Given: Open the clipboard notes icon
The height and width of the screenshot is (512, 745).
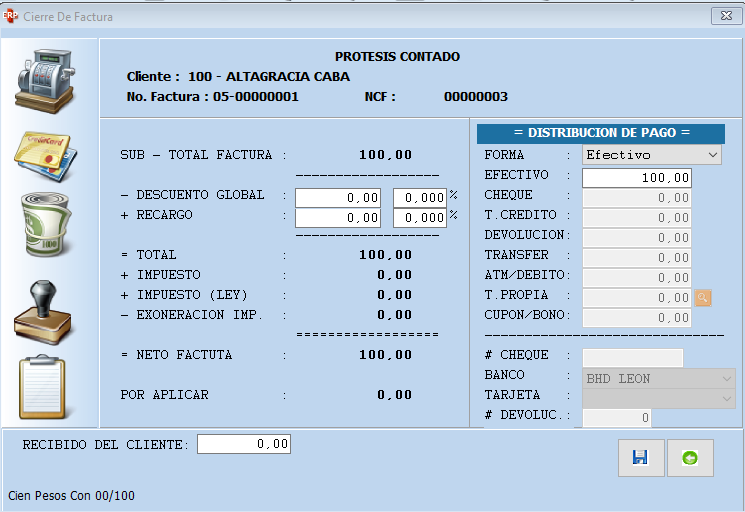Looking at the screenshot, I should pyautogui.click(x=45, y=386).
